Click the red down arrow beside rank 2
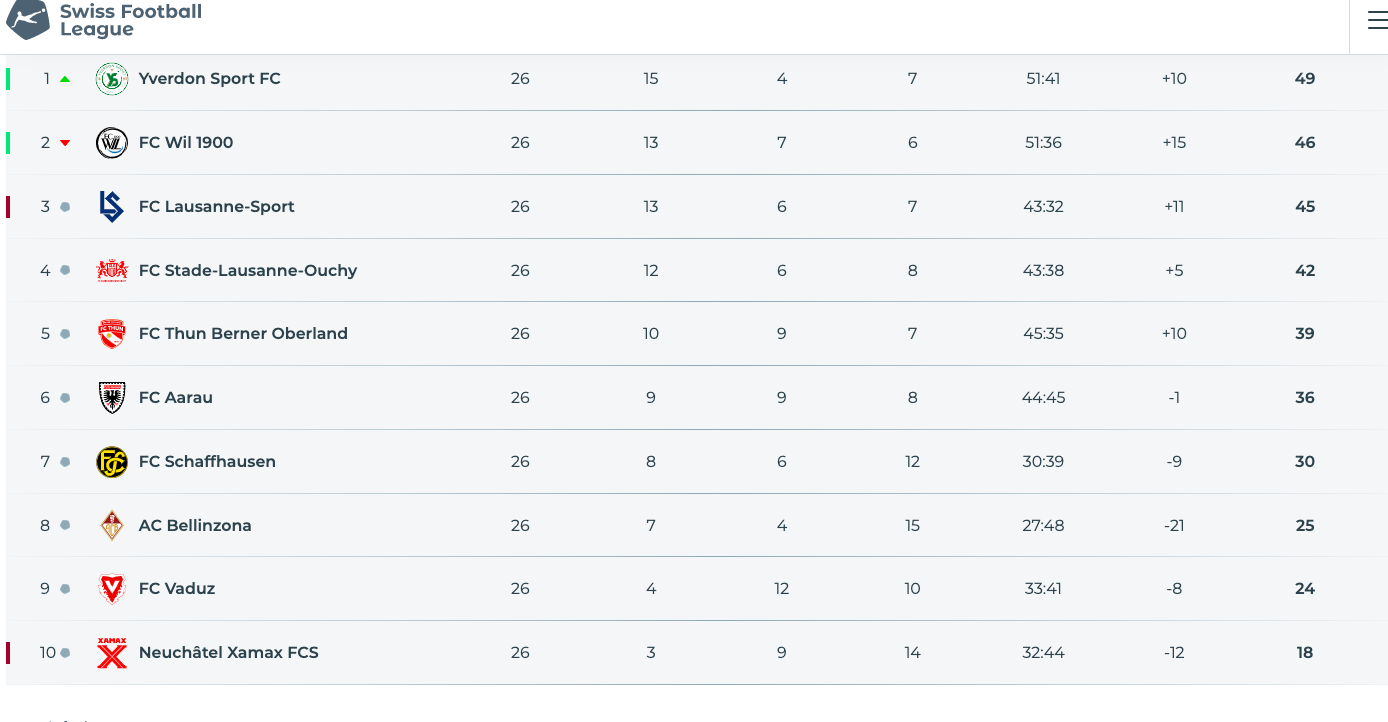The width and height of the screenshot is (1388, 722). pos(65,143)
